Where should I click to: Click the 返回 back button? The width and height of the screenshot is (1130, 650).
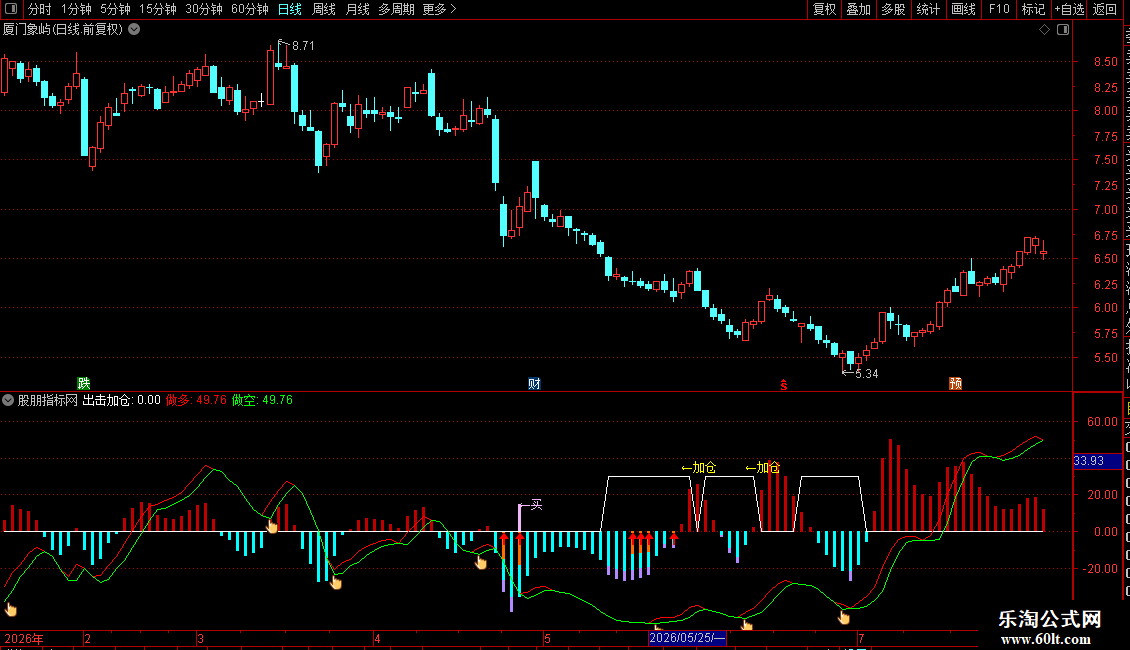click(x=1105, y=9)
